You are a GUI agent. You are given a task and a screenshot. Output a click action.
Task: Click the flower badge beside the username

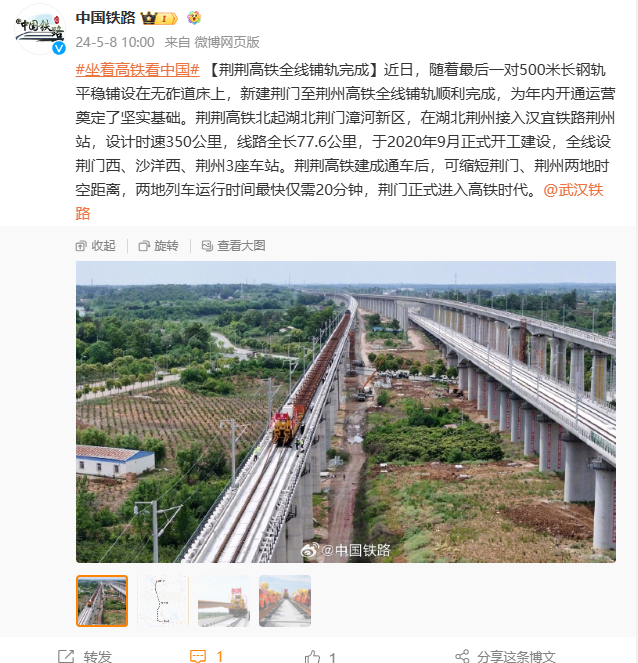point(194,18)
